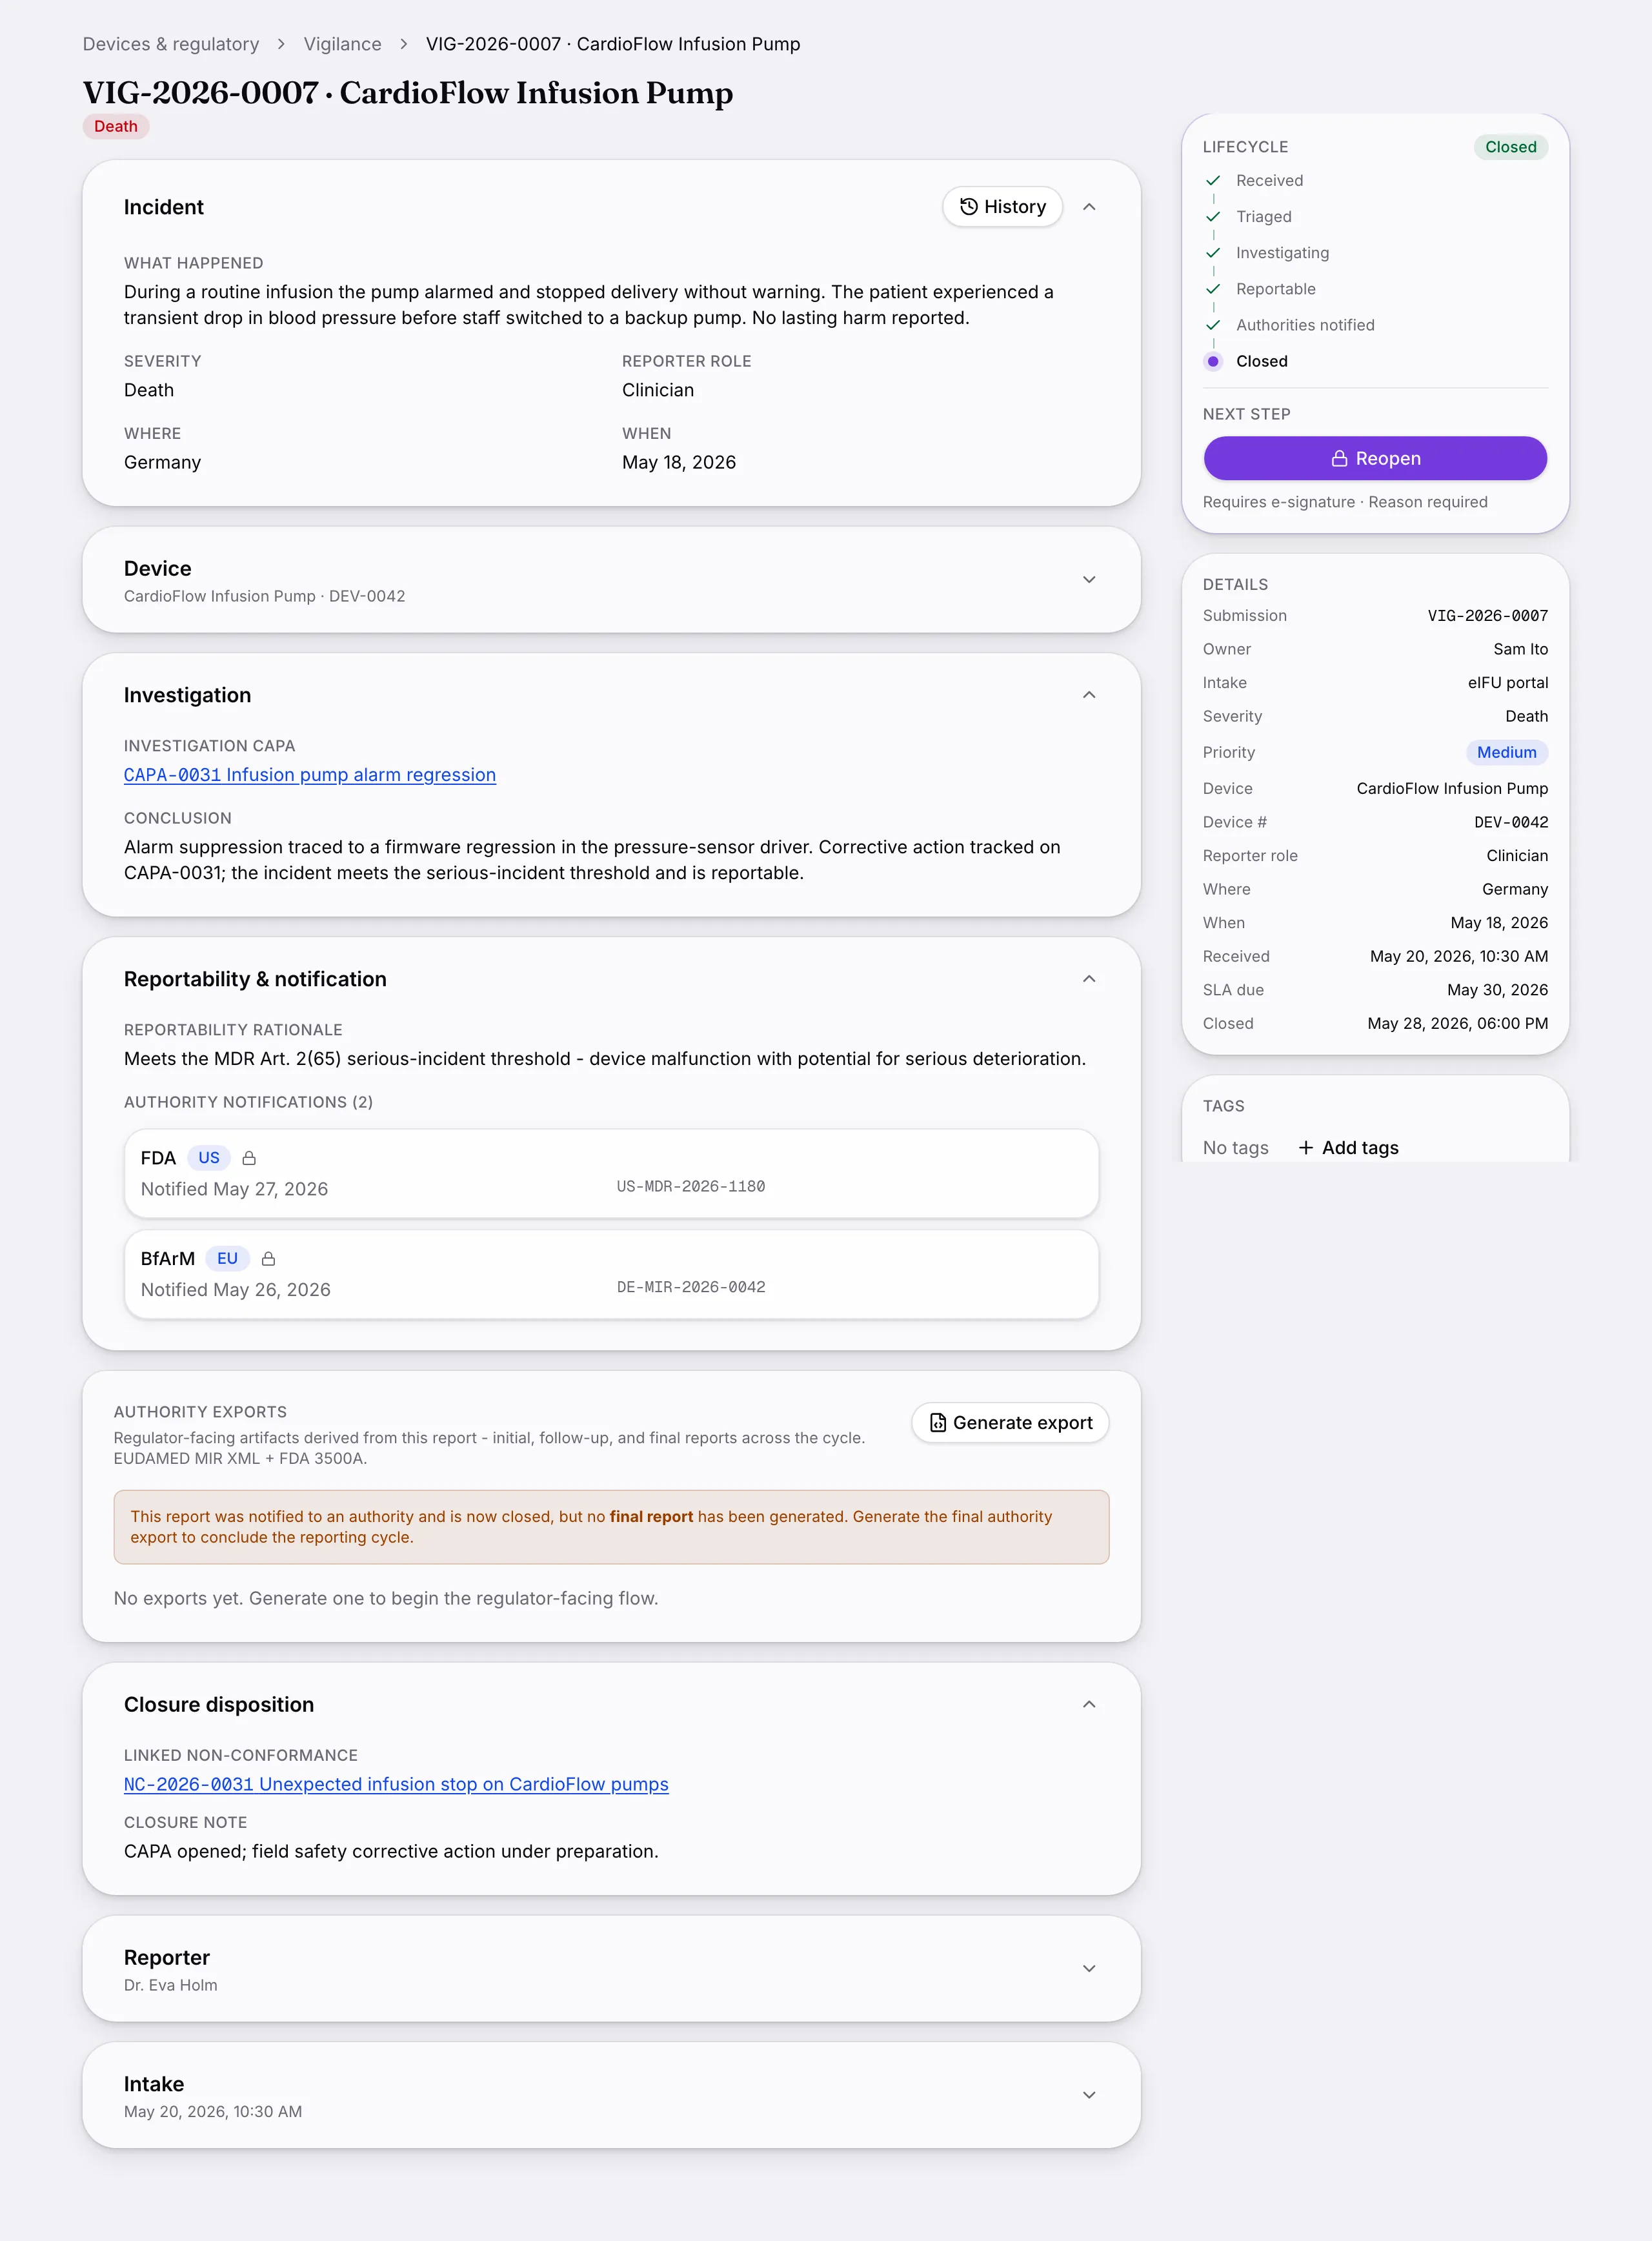Click the Generate export button
The width and height of the screenshot is (1652, 2241).
(1010, 1422)
